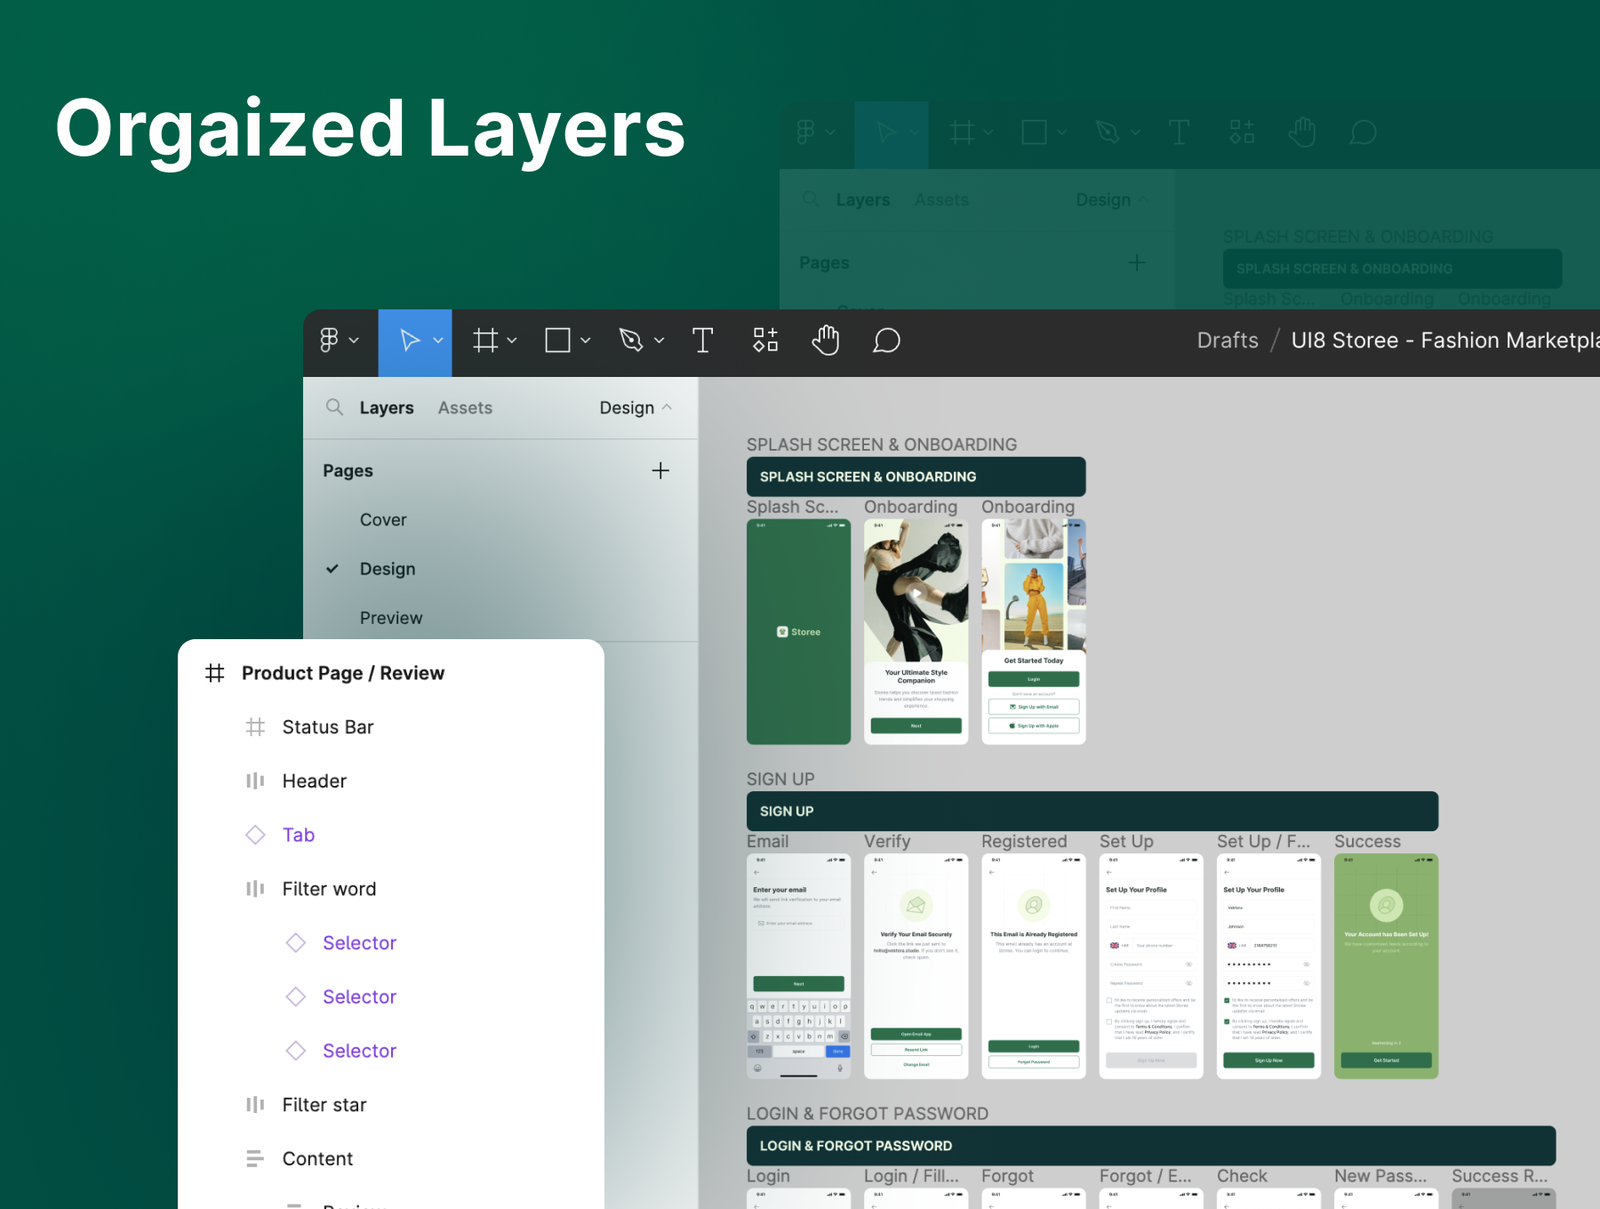
Task: Select the Pen tool
Action: [630, 341]
